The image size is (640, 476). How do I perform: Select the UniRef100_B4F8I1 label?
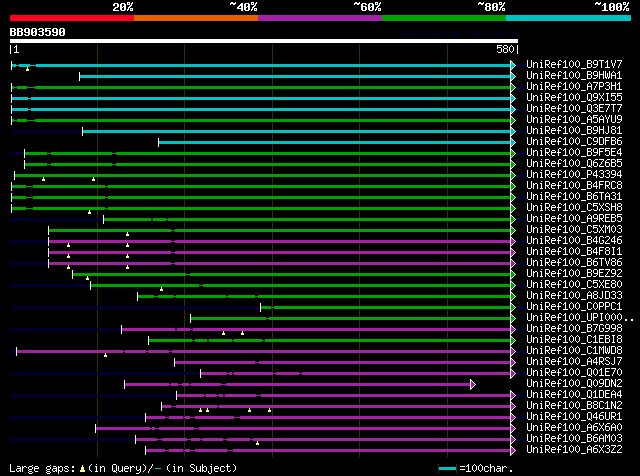pyautogui.click(x=574, y=252)
